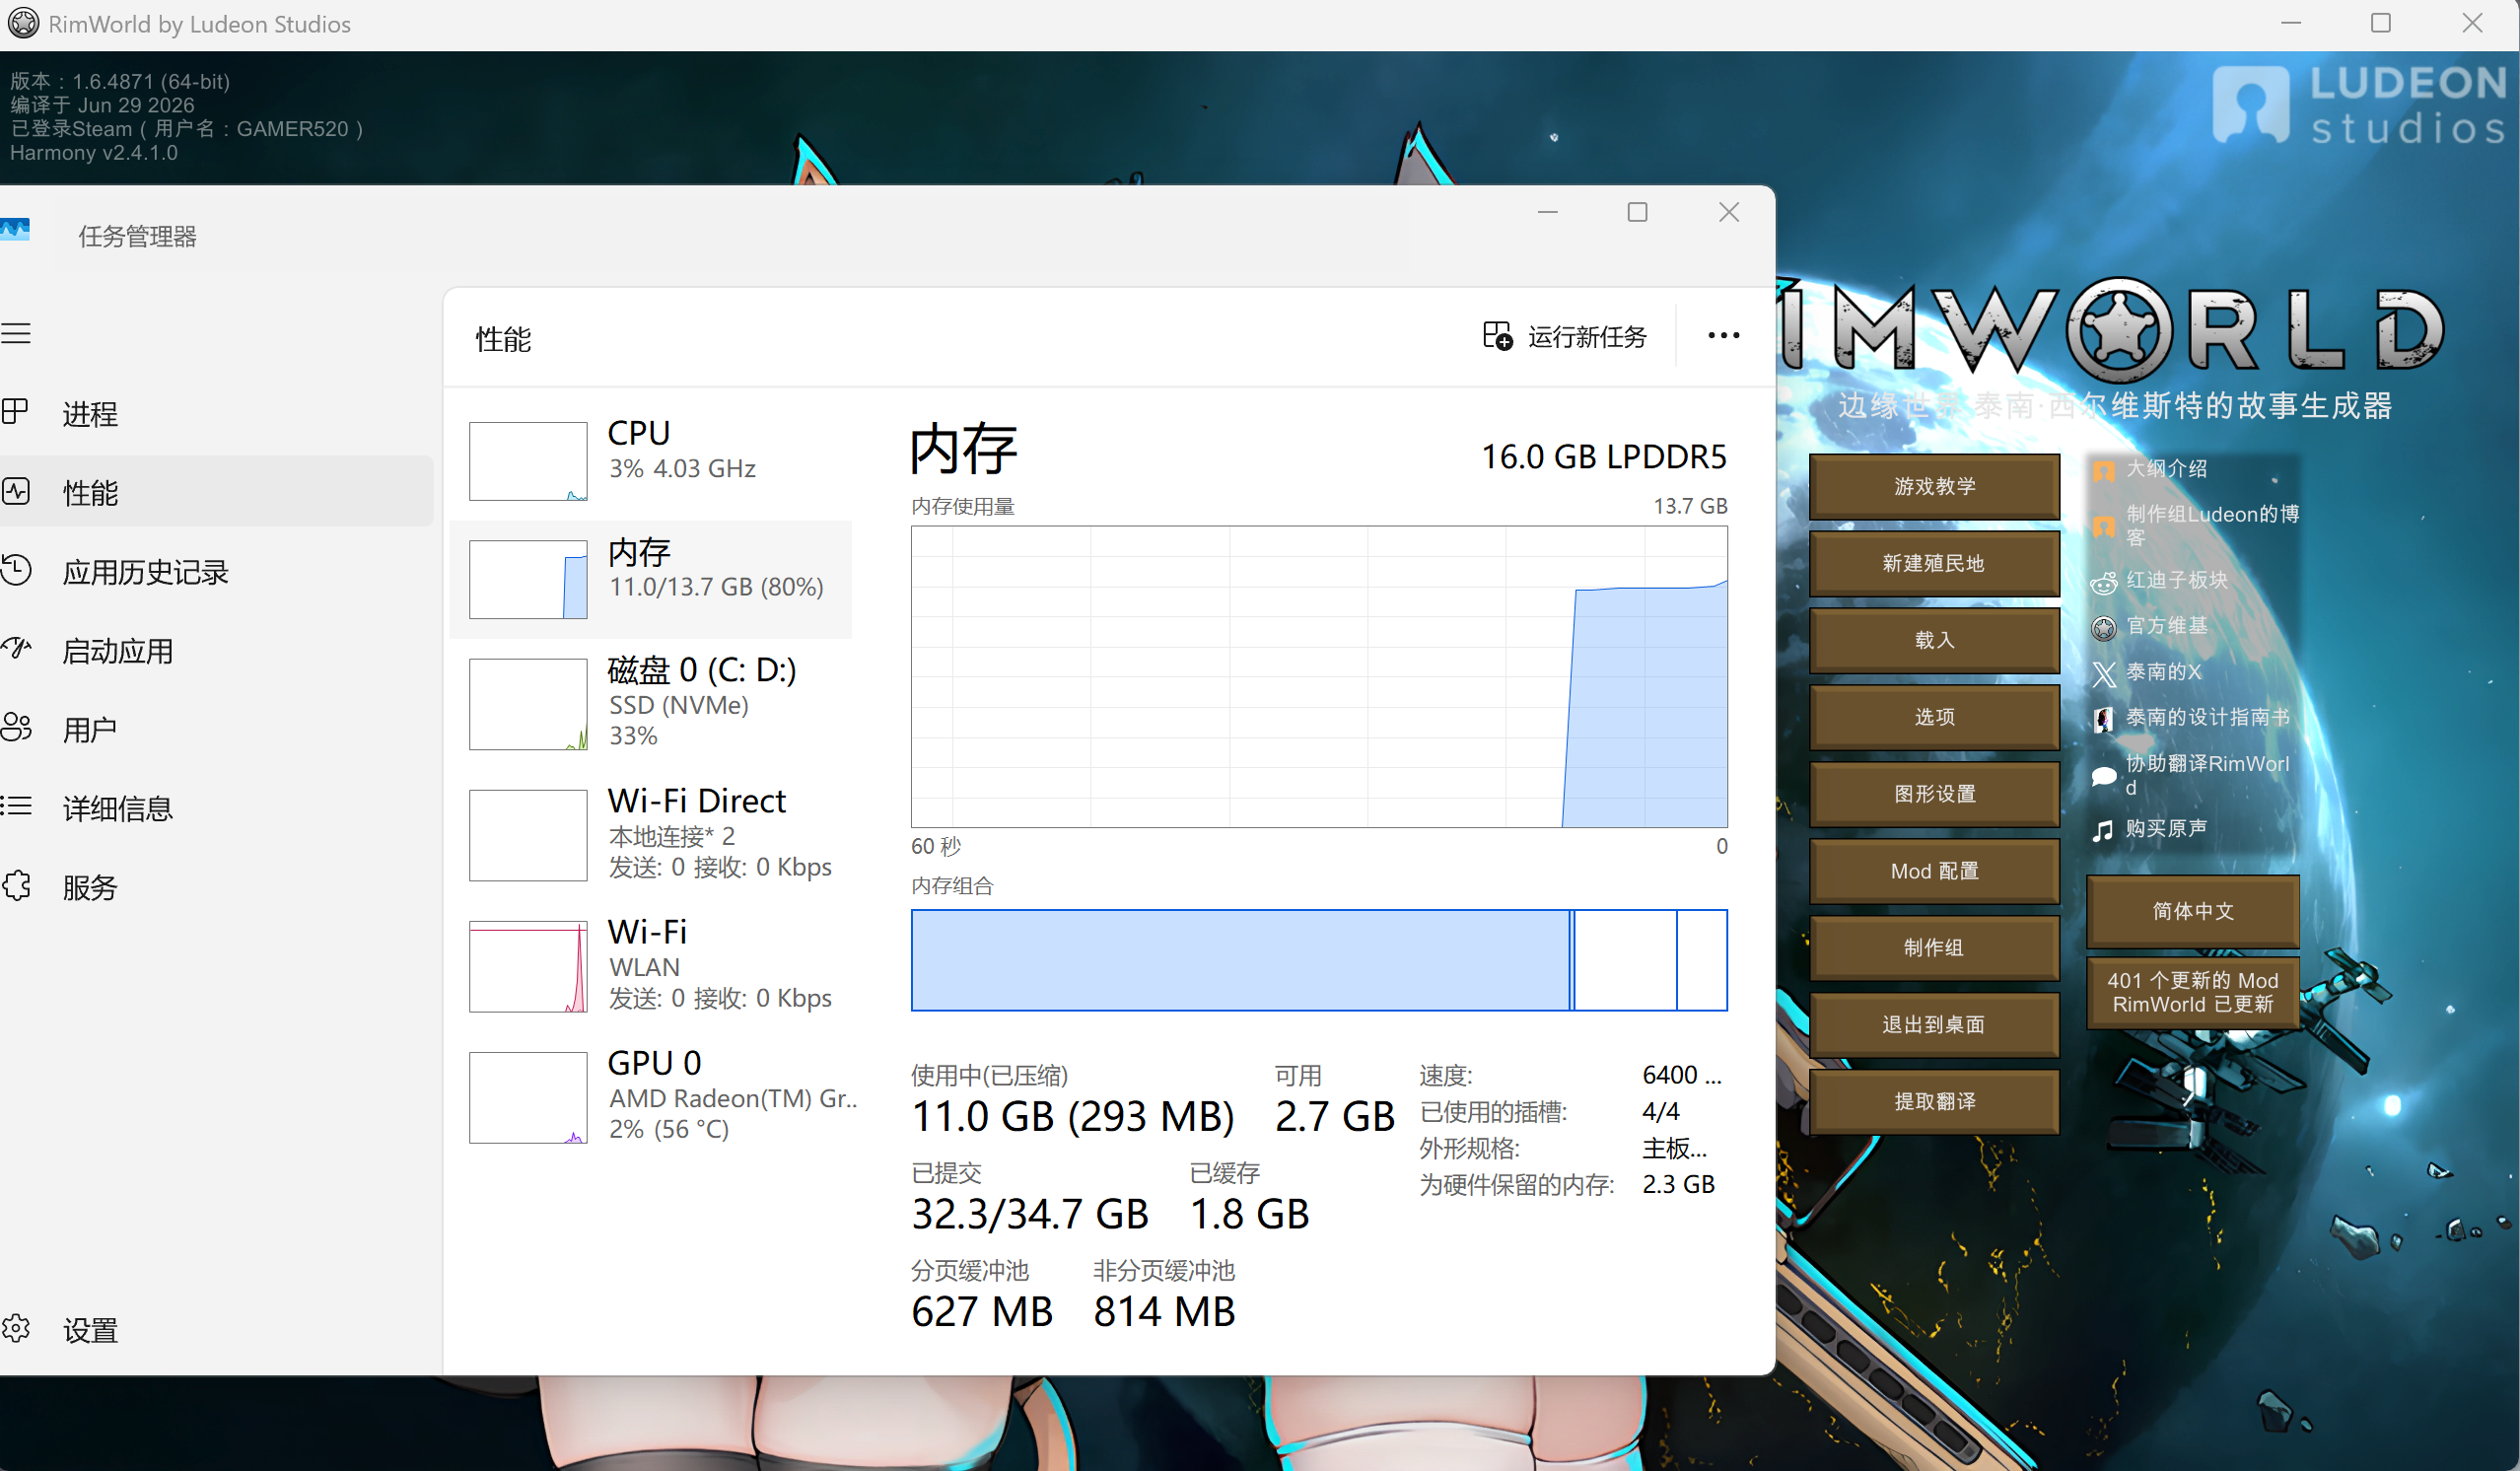This screenshot has height=1471, width=2520.
Task: Click the icon beside 制作组Ludeon的博客
Action: point(2104,526)
